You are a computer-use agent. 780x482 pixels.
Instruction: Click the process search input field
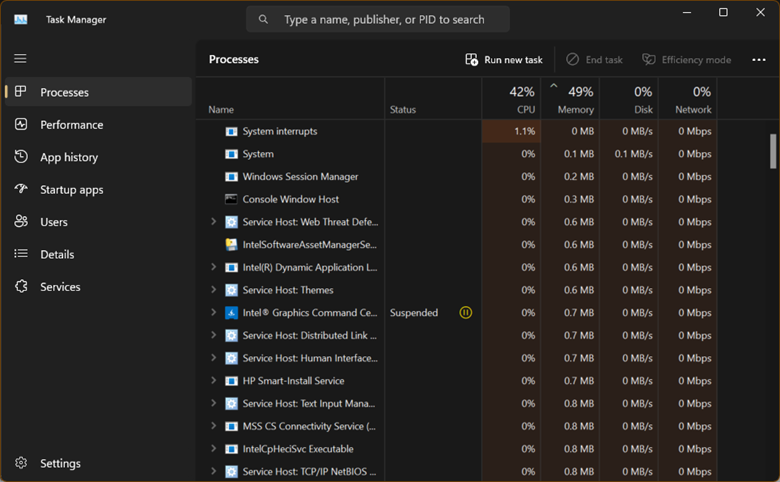click(x=378, y=19)
